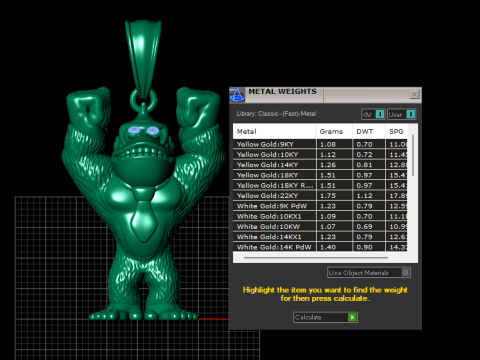Viewport: 480px width, 360px height.
Task: Sort by the Metal column header
Action: (x=274, y=131)
